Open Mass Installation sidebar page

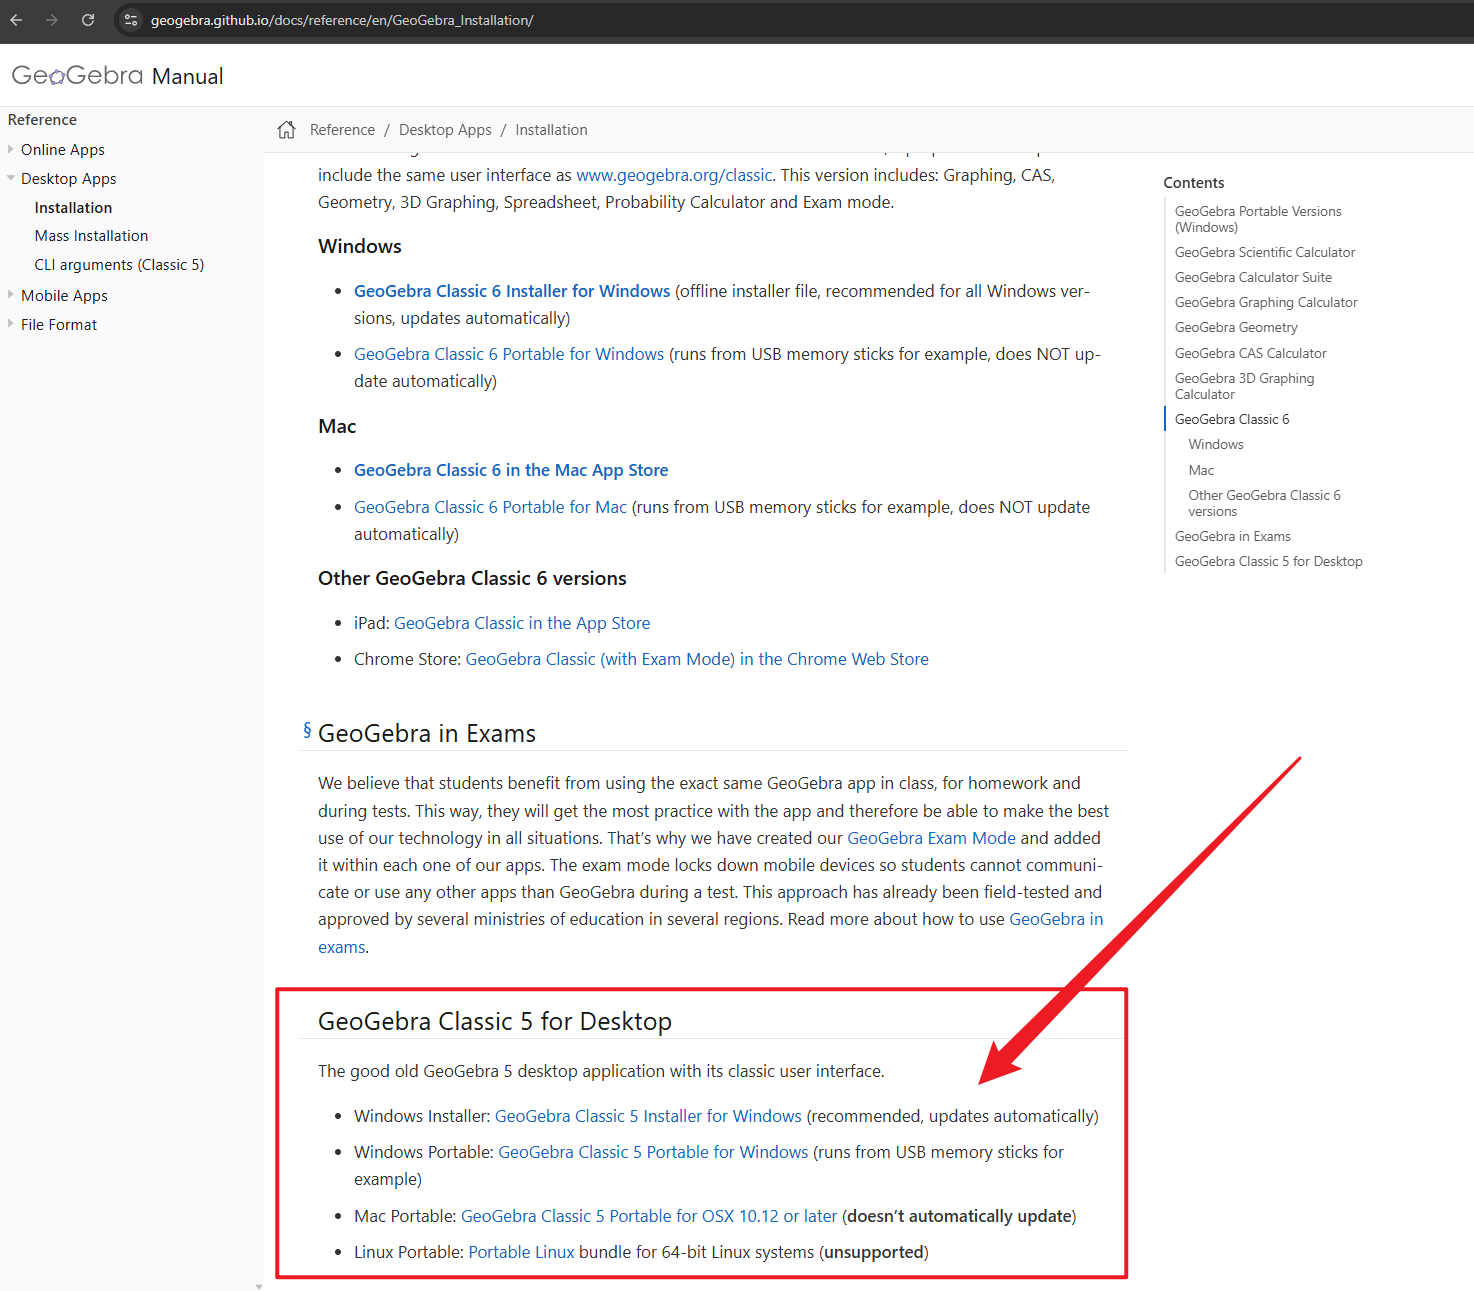91,236
